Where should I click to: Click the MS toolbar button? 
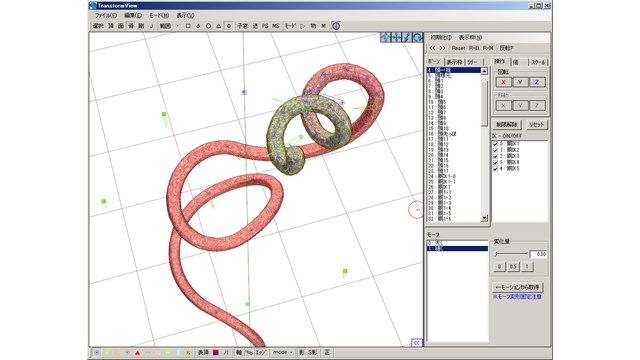point(276,26)
